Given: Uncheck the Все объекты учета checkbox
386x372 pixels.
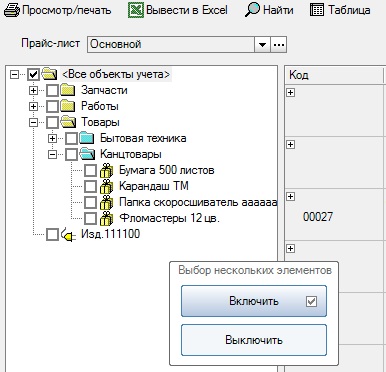Looking at the screenshot, I should click(x=33, y=74).
